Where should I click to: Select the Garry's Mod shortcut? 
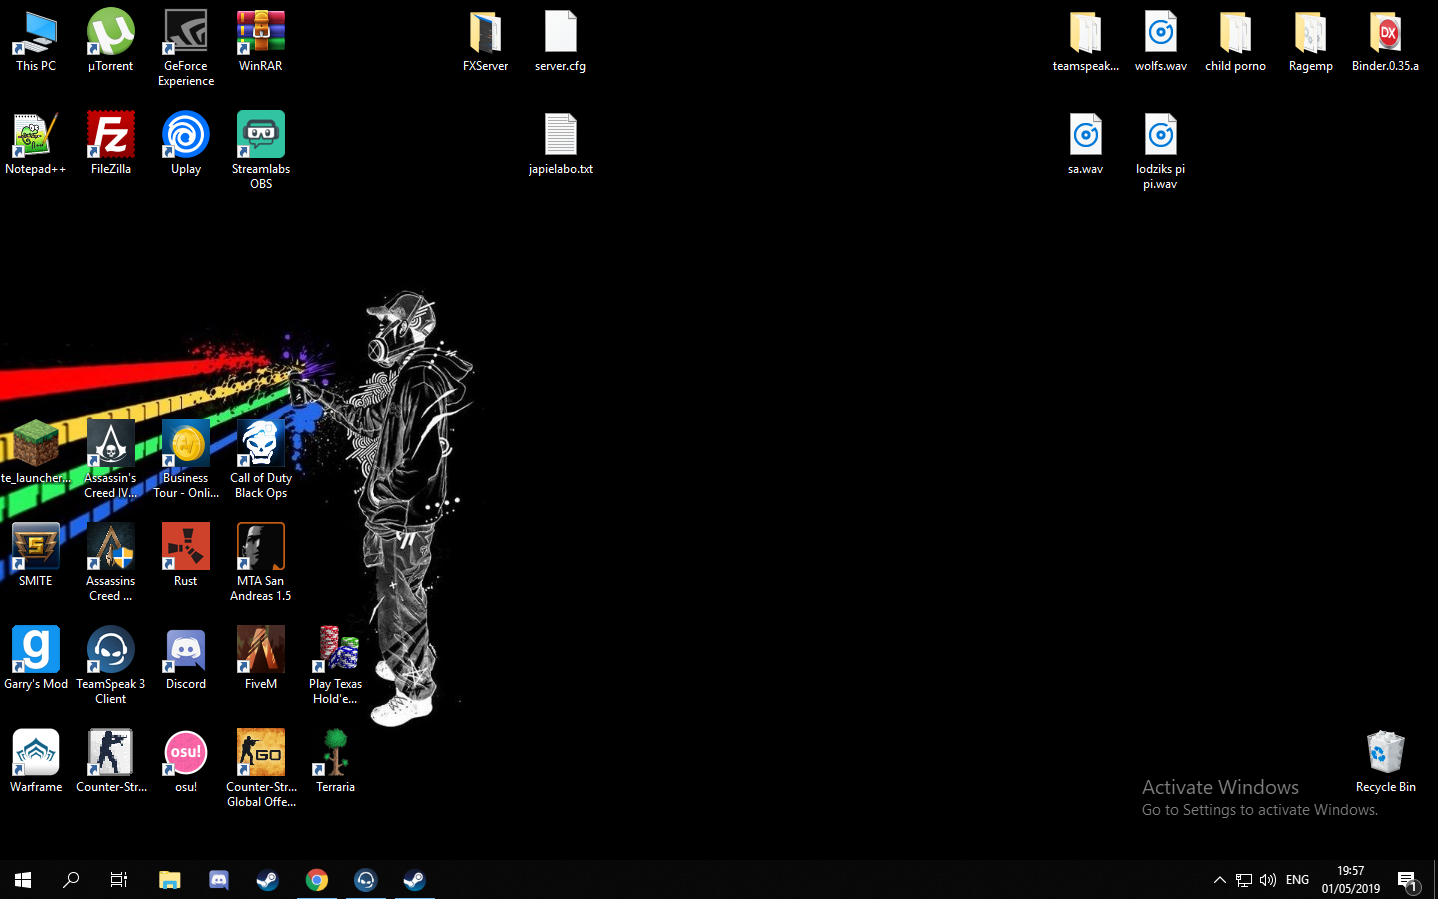coord(36,659)
